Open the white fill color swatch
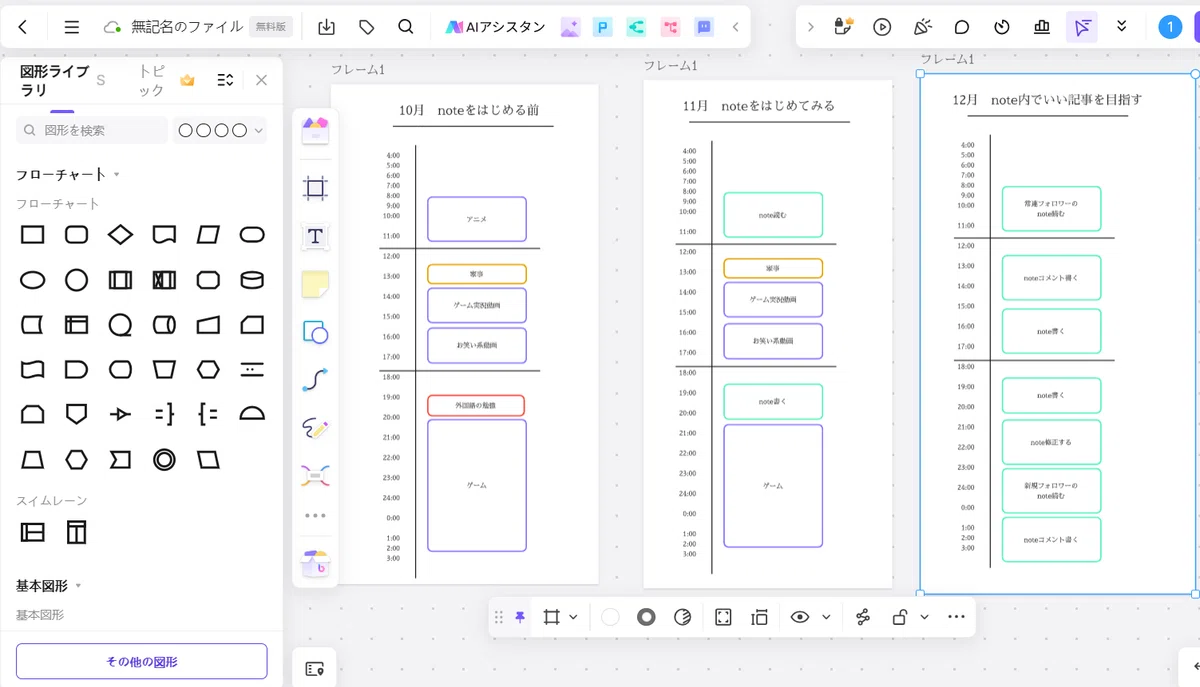1200x687 pixels. (610, 617)
